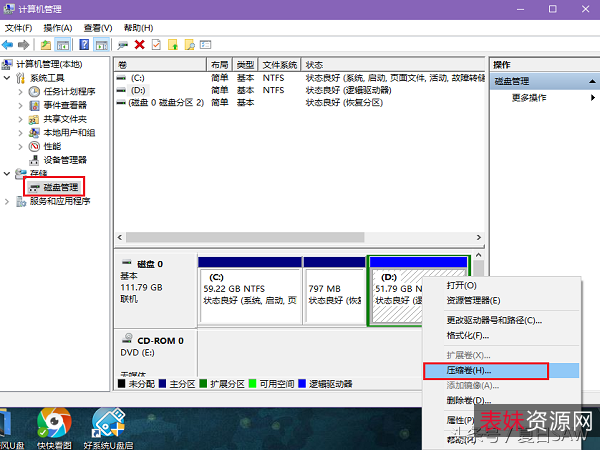Screen dimensions: 600x450
Task: Click the red X delete icon
Action: point(140,45)
